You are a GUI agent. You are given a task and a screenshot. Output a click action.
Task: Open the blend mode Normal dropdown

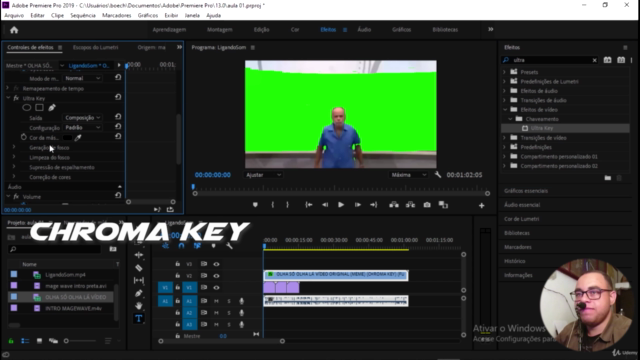tap(82, 78)
